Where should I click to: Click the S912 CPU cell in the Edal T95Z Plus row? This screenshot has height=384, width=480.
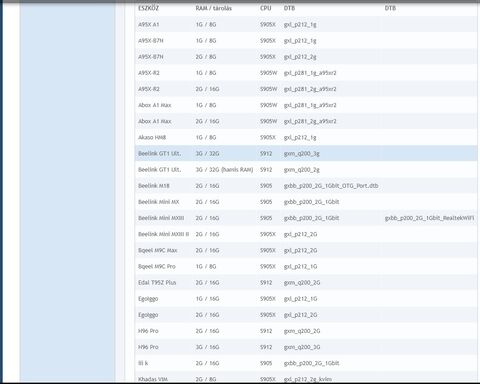point(266,283)
